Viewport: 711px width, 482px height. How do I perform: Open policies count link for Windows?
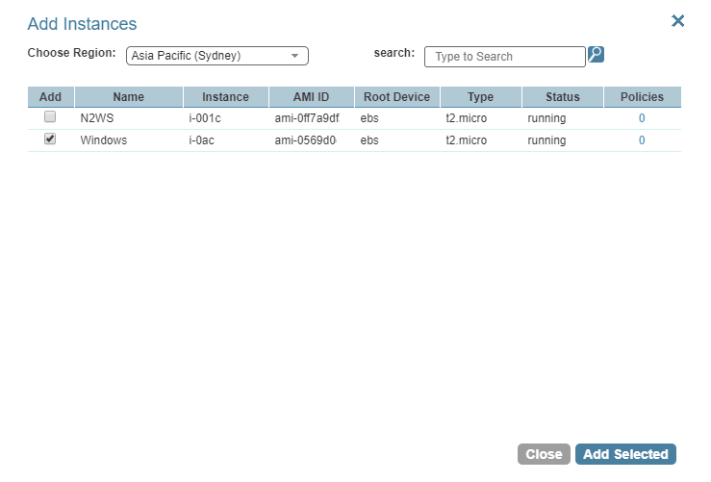click(x=642, y=141)
